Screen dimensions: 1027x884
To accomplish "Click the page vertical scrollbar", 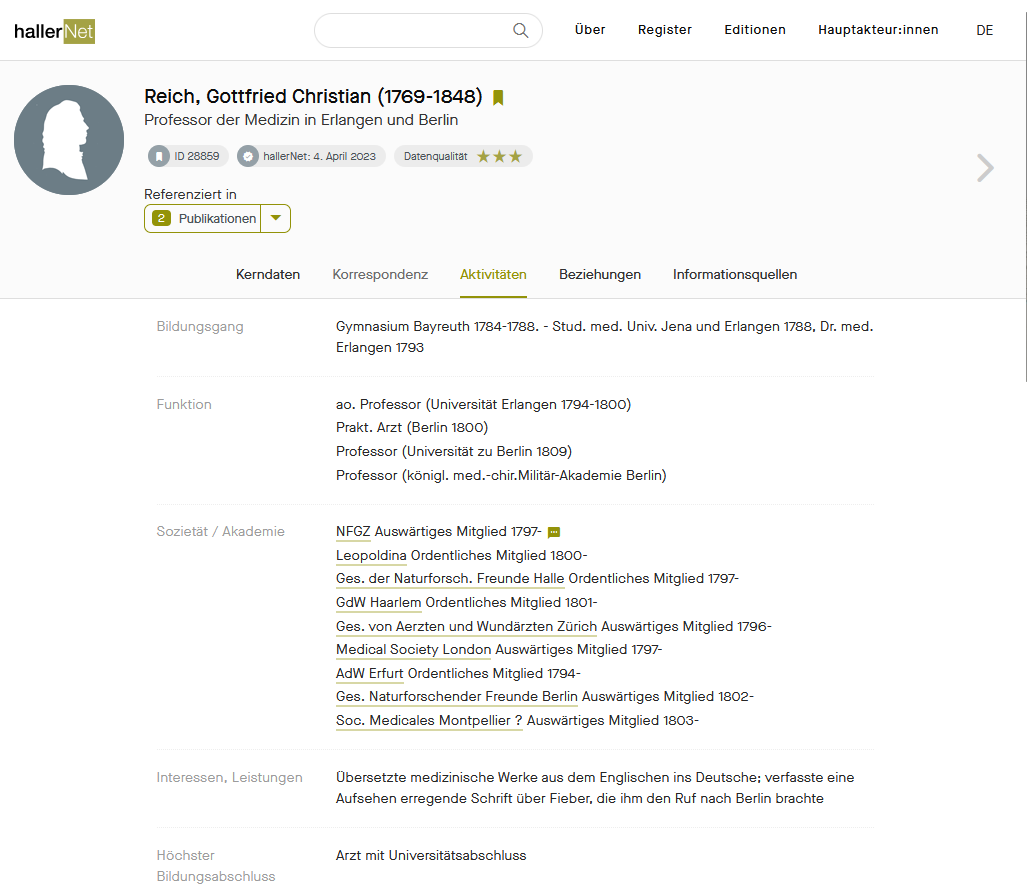I will point(1022,200).
